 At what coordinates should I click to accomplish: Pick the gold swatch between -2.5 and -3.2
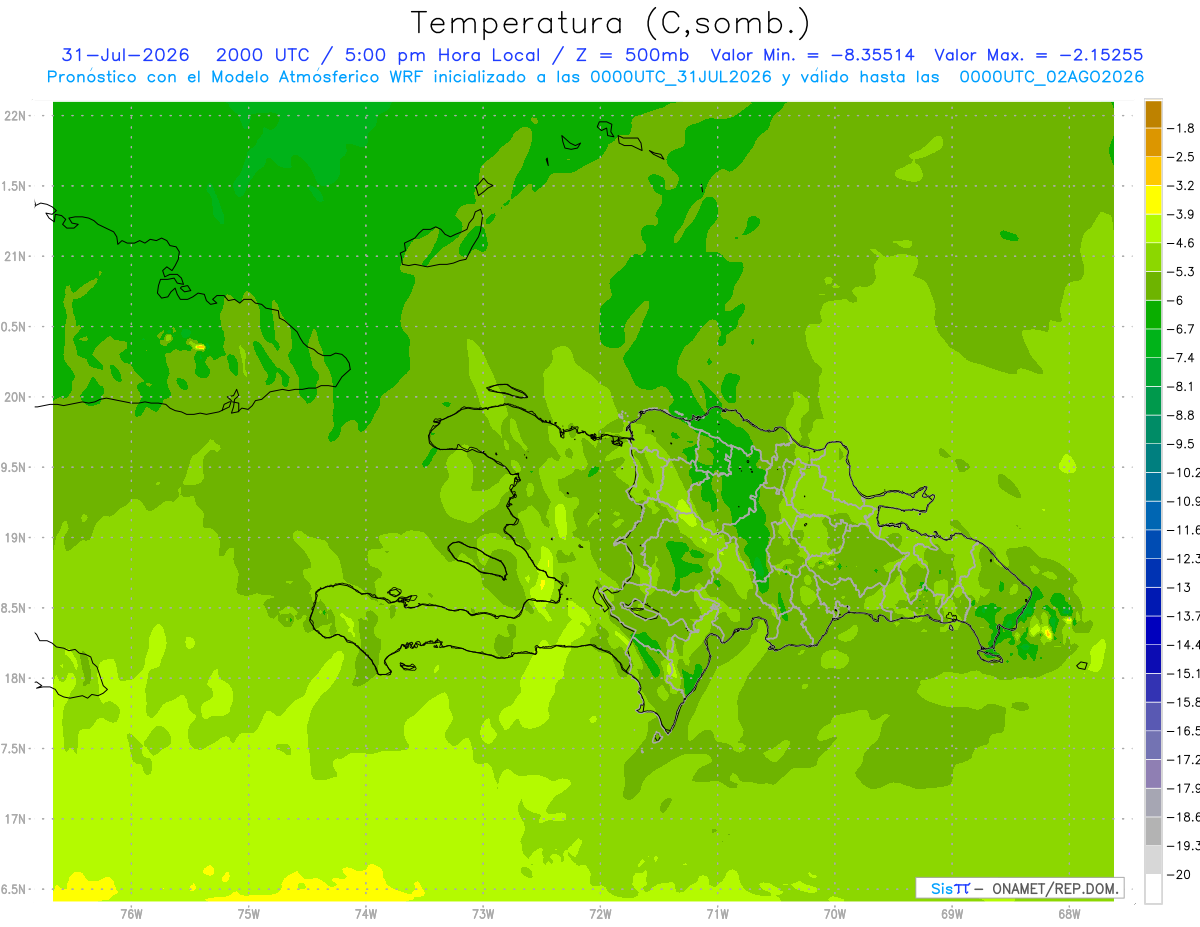coord(1153,171)
